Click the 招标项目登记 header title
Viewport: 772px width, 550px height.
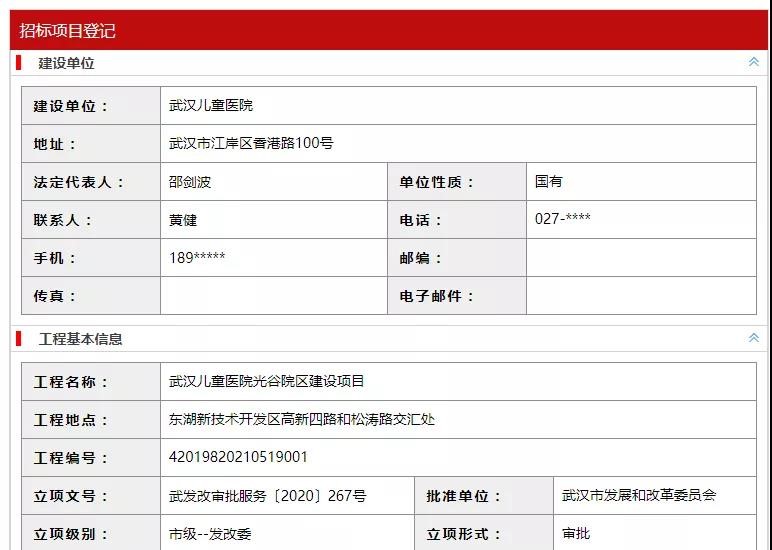point(67,31)
